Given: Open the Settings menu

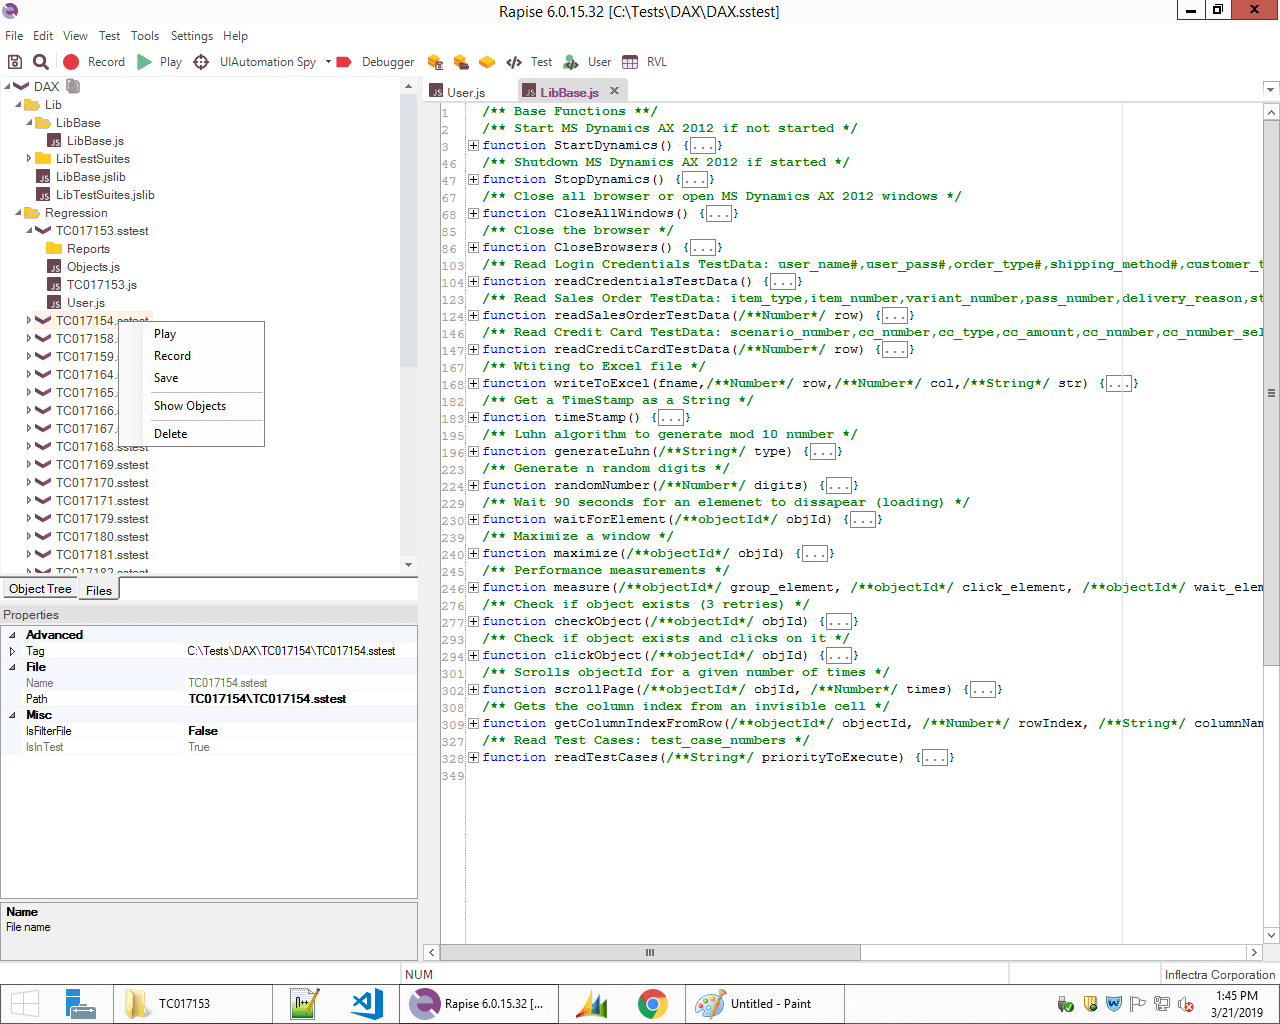Looking at the screenshot, I should [x=192, y=36].
